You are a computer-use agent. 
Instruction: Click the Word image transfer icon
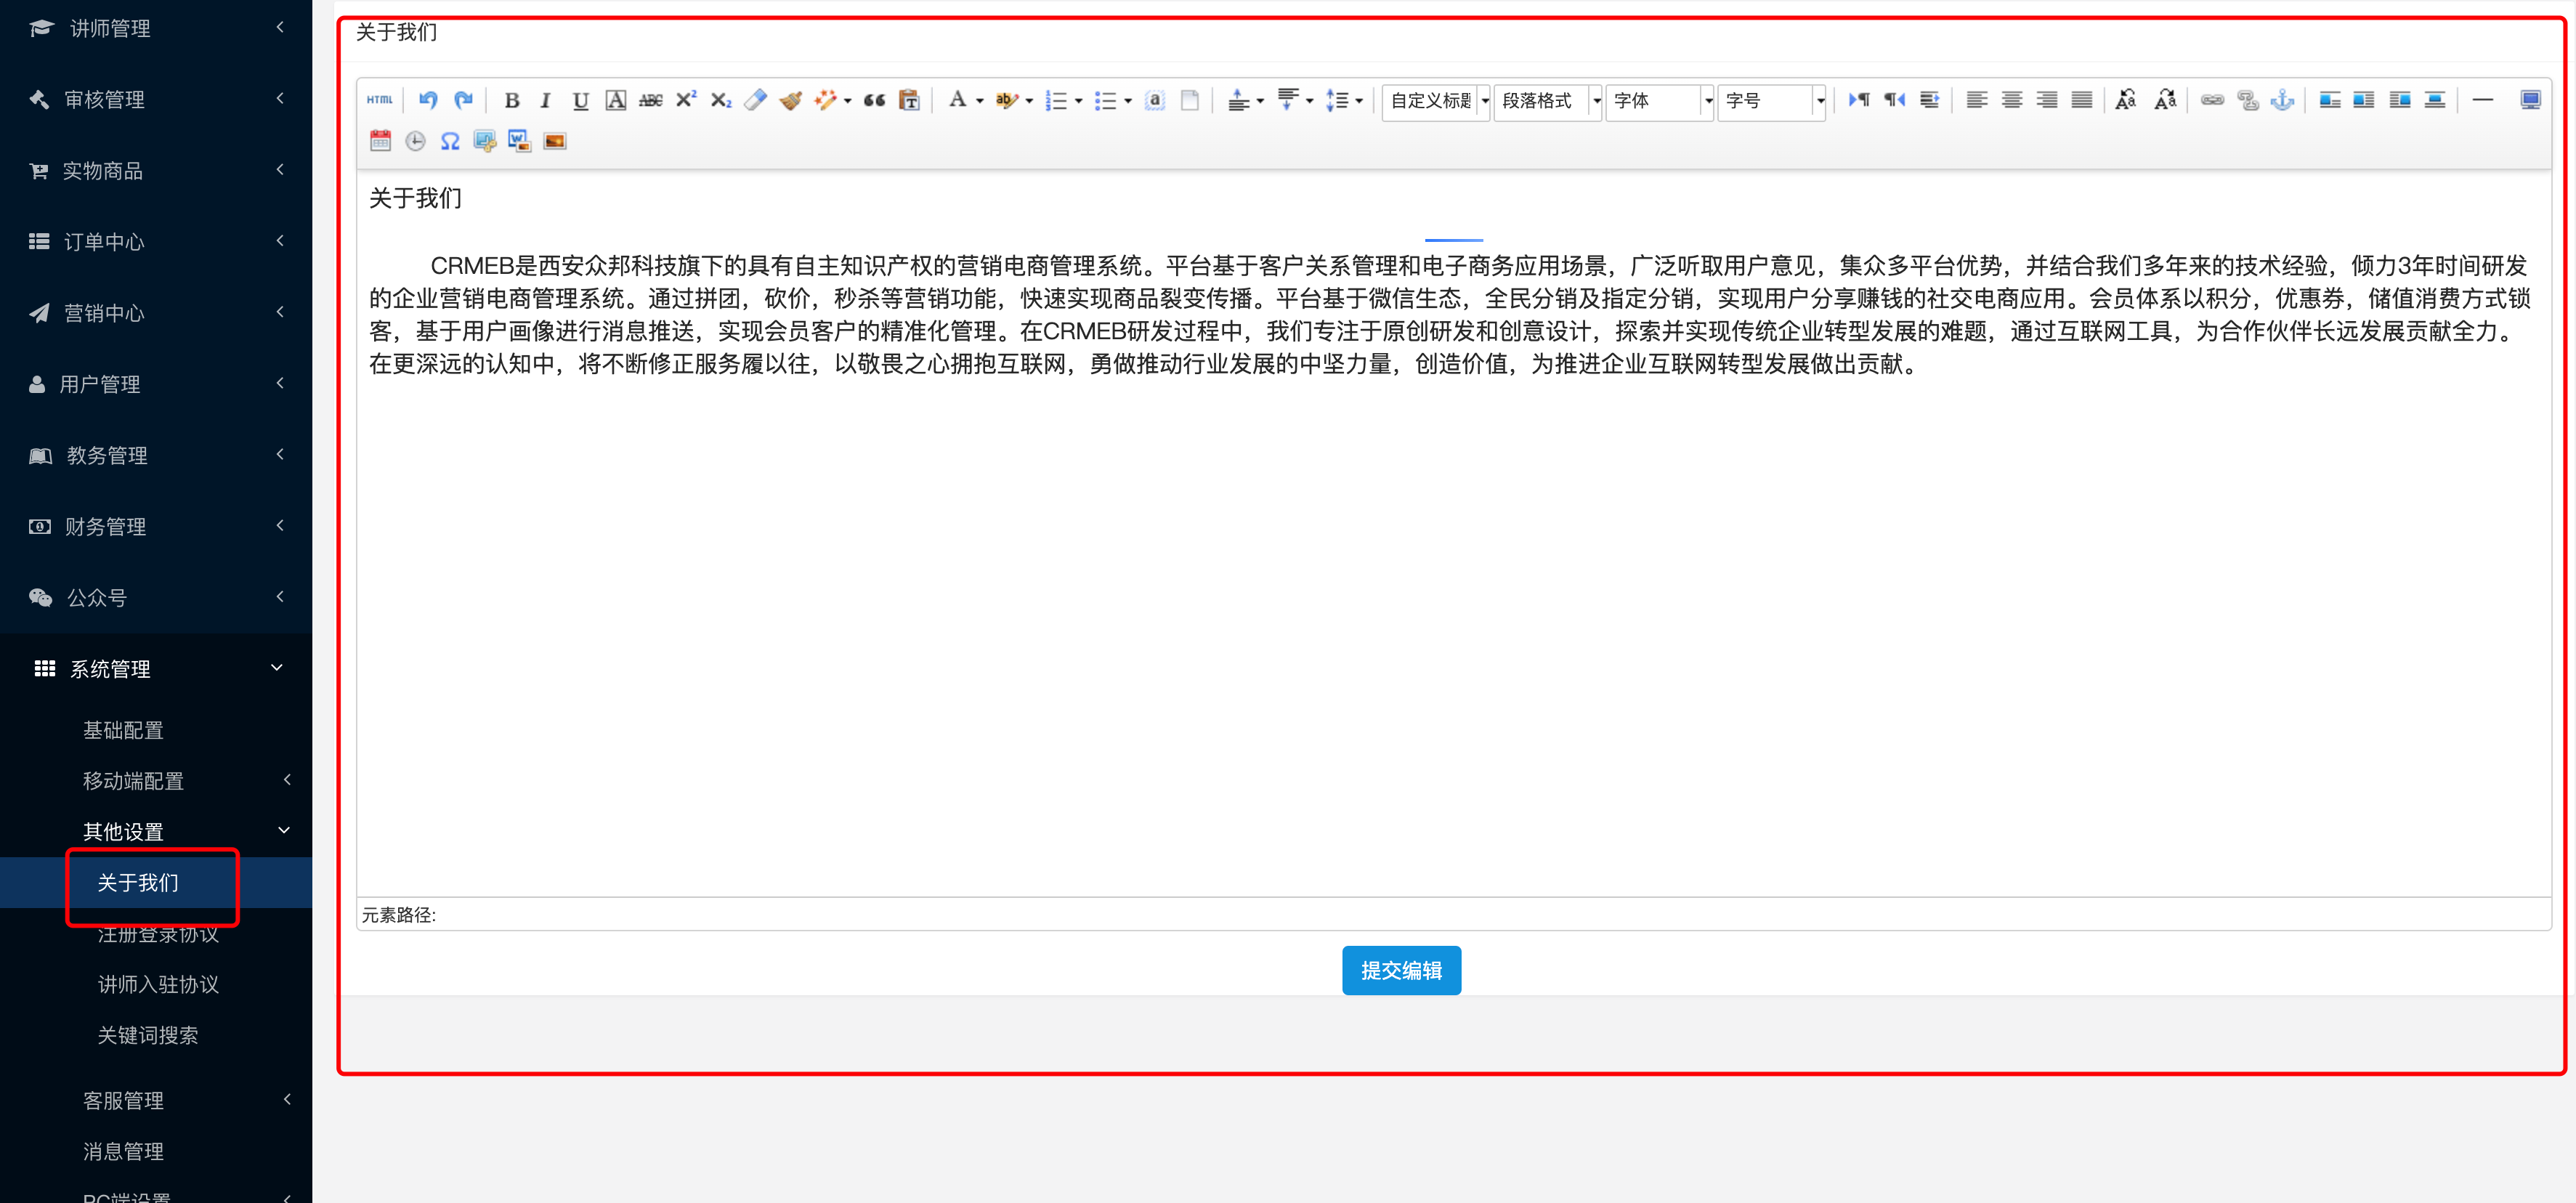tap(520, 141)
